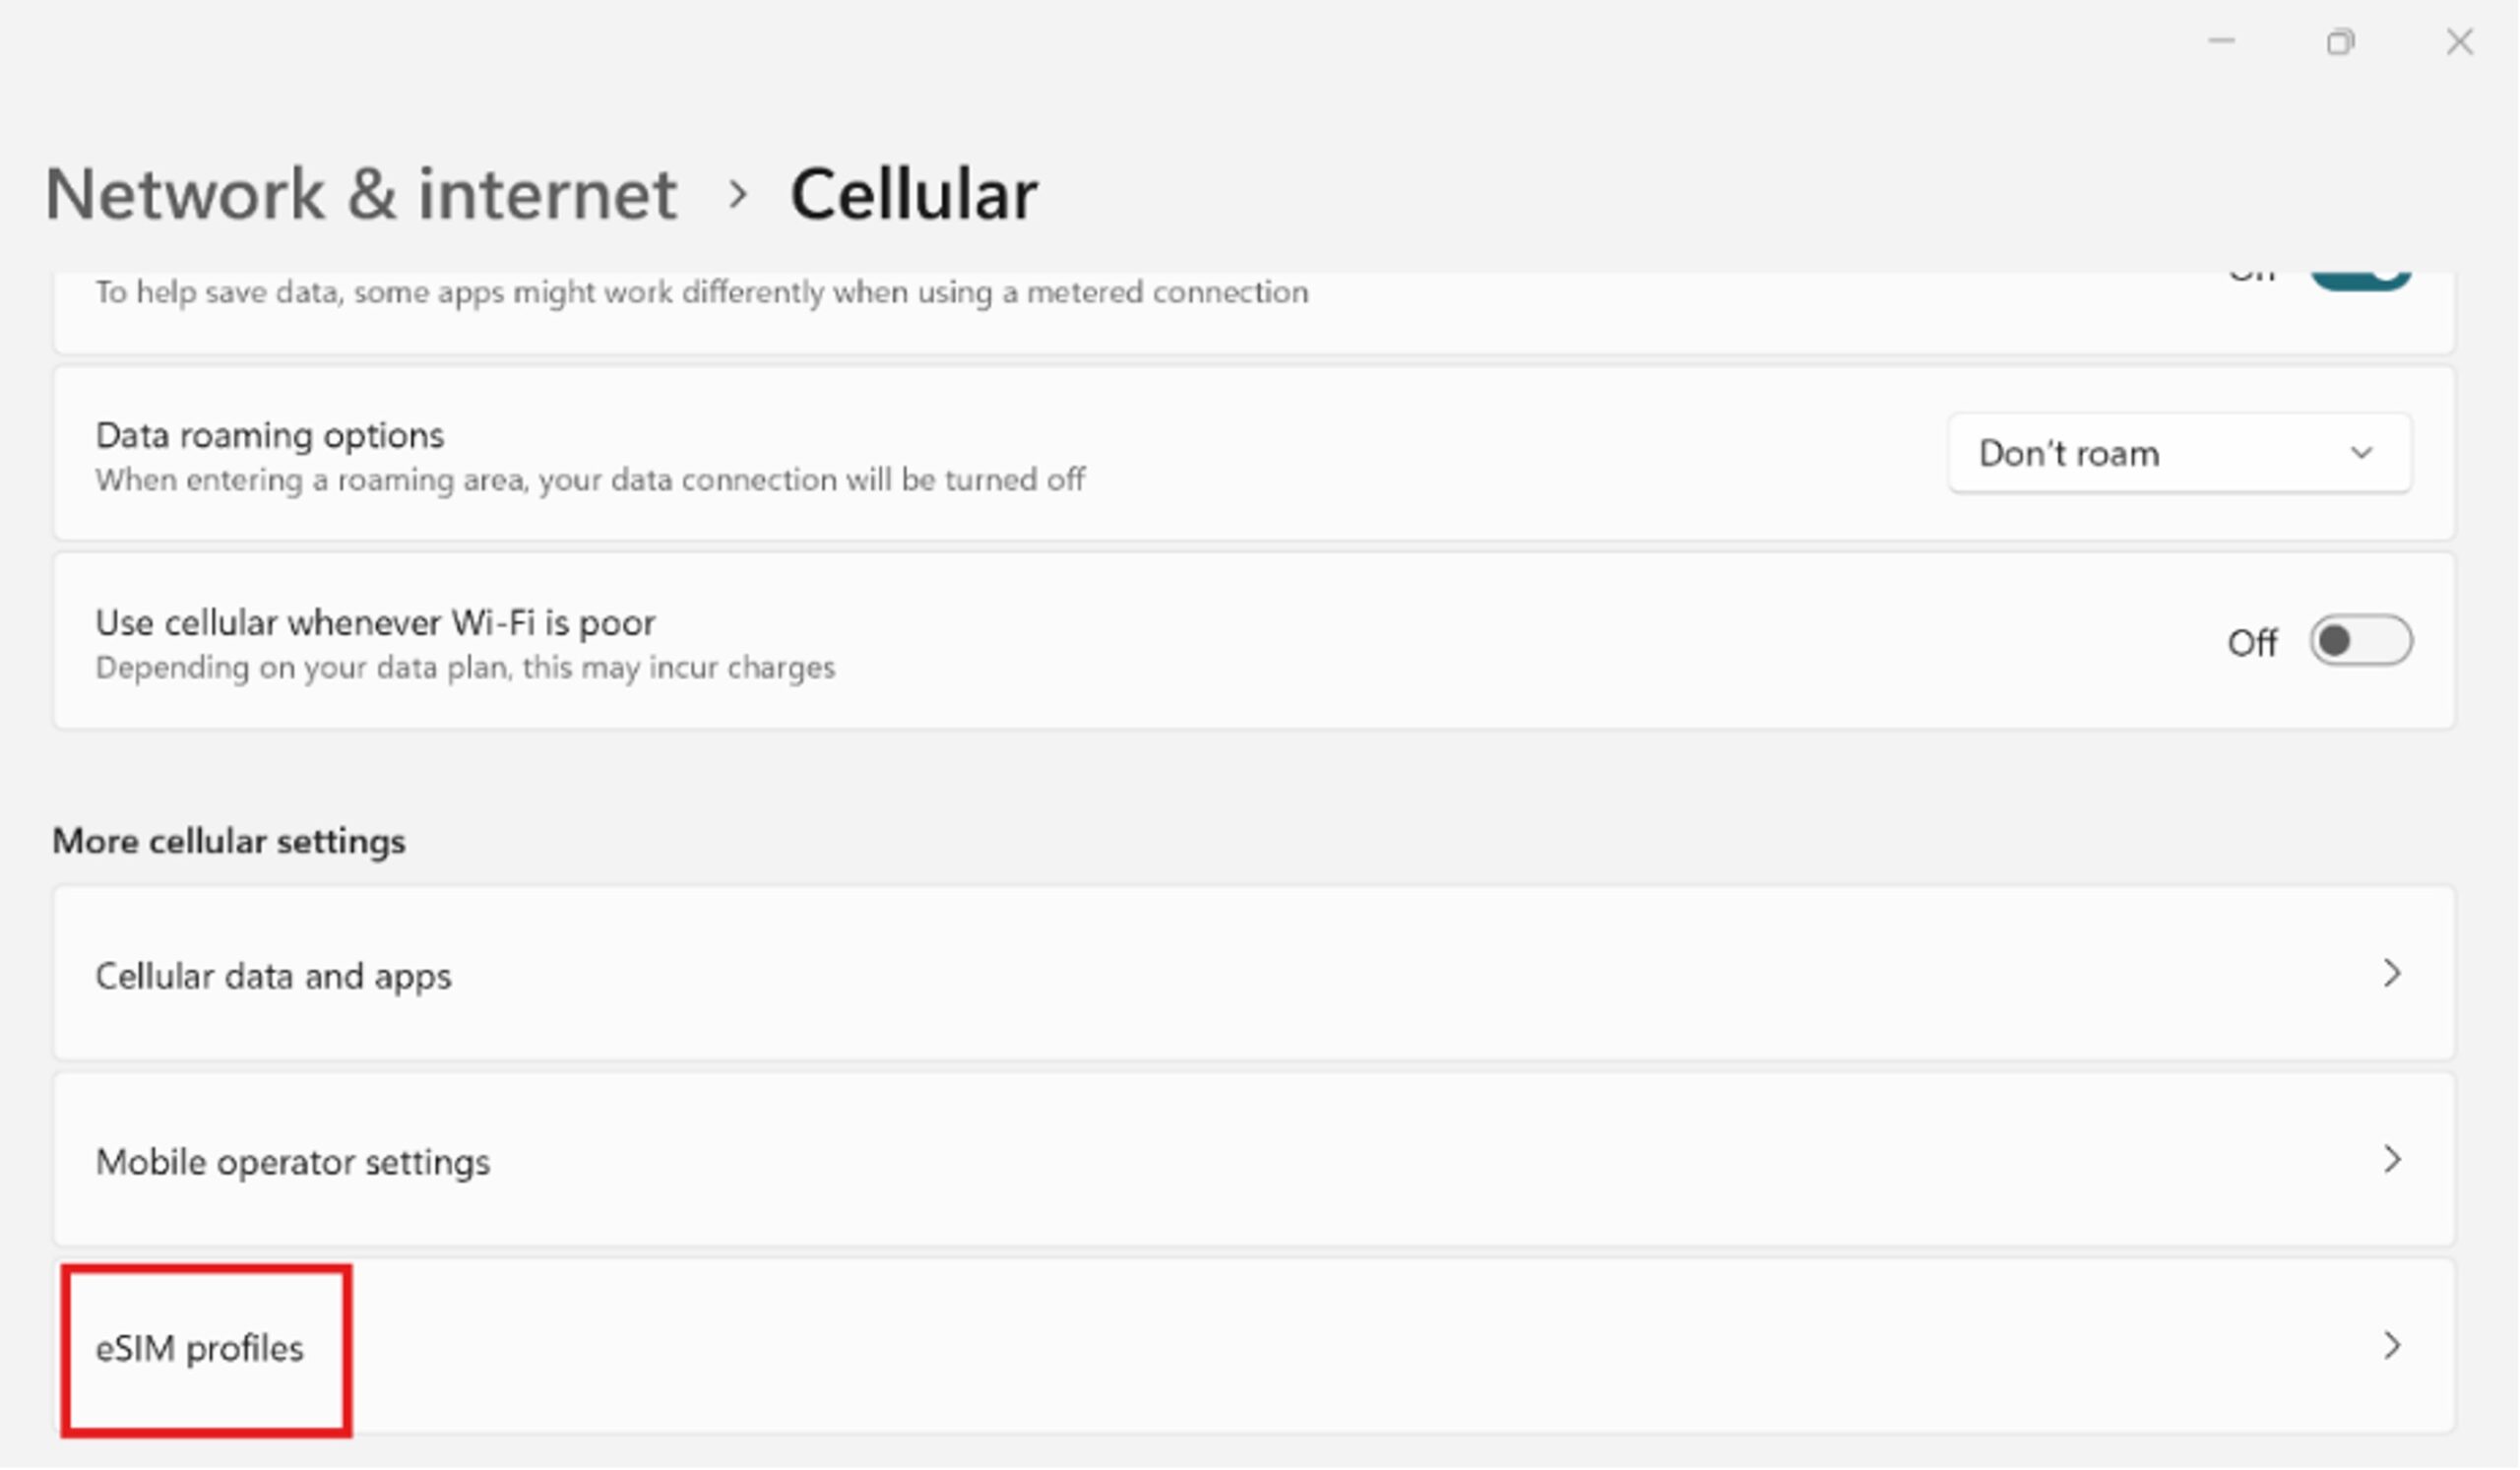This screenshot has width=2520, height=1470.
Task: Click the Data roaming options label
Action: tap(270, 436)
